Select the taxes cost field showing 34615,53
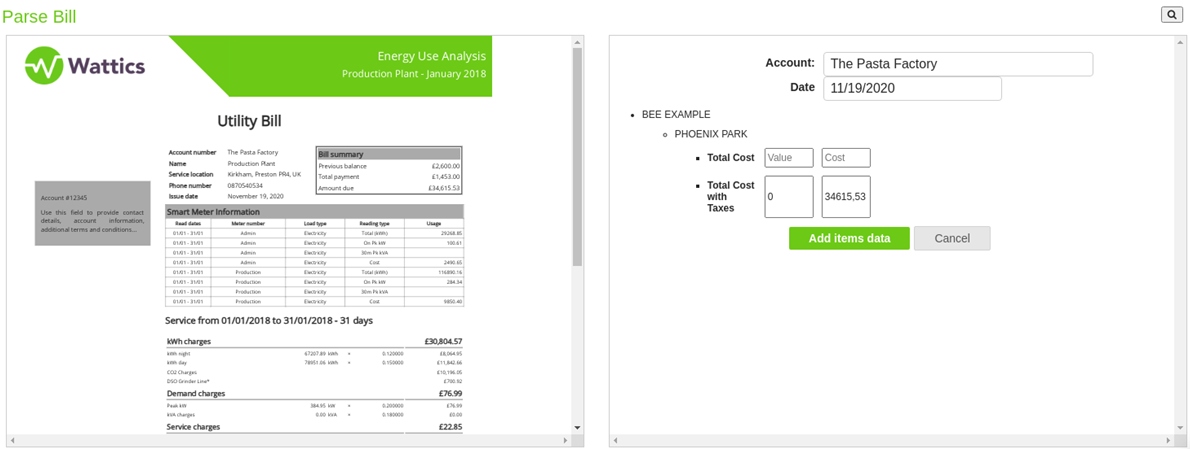 coord(845,197)
